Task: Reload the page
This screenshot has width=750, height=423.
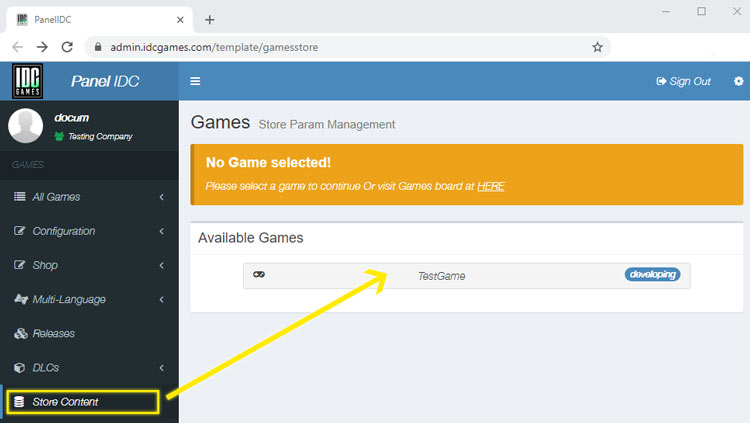Action: pos(67,47)
